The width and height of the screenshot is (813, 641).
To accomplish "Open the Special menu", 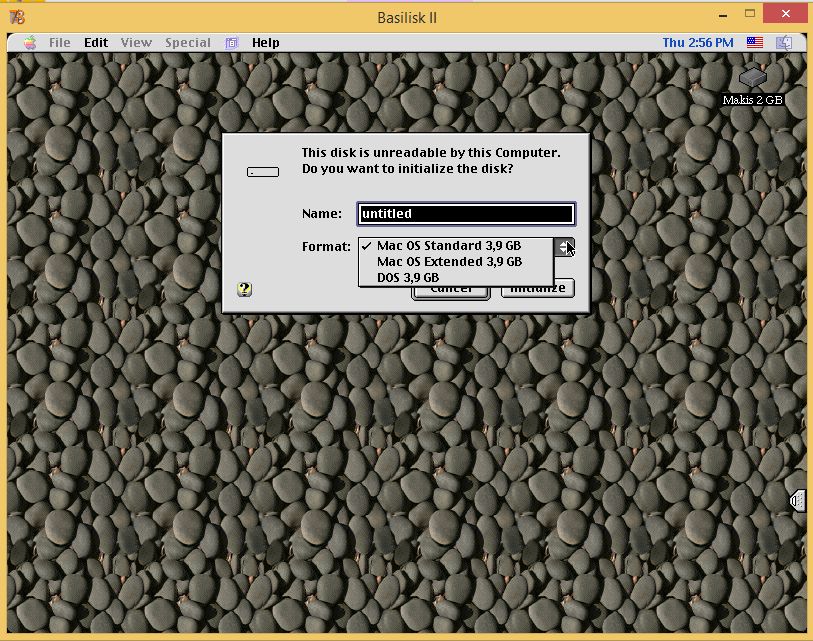I will [x=188, y=43].
